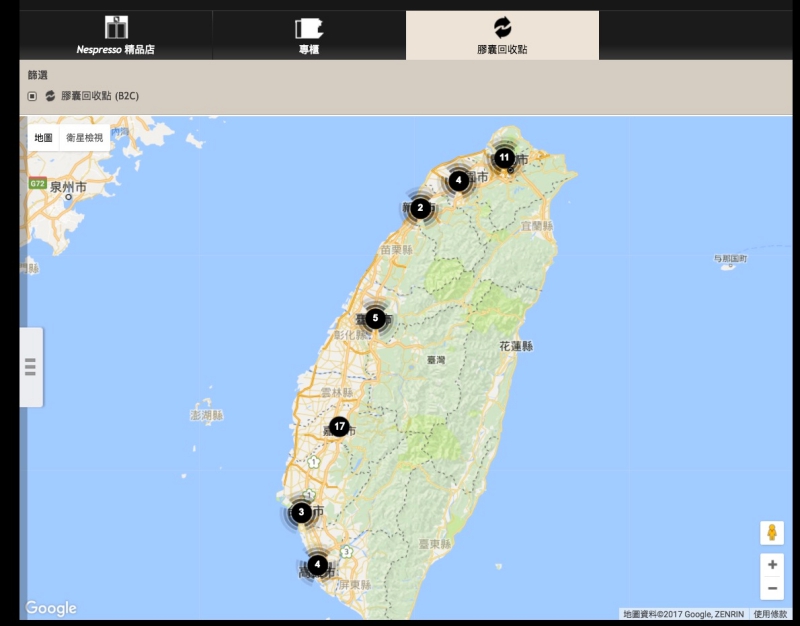Viewport: 800px width, 626px height.
Task: Click the boutique icon above Nespresso 精品店
Action: pyautogui.click(x=116, y=27)
